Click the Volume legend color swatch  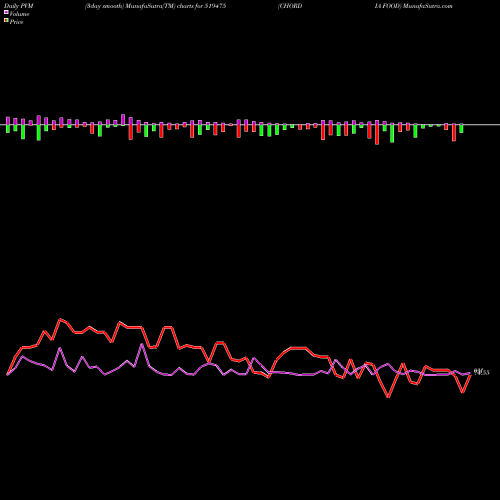pos(6,13)
